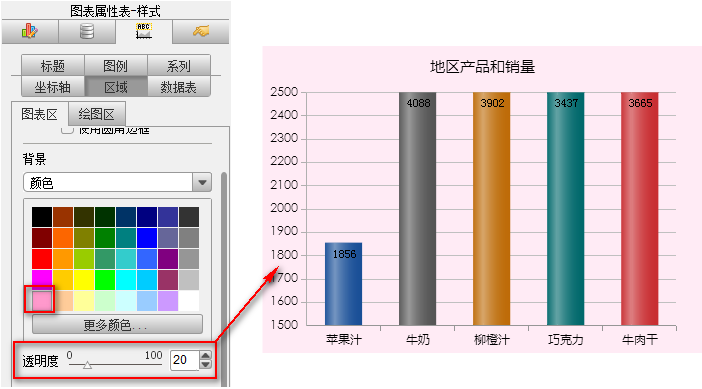Open the 数据表 tab
The image size is (702, 389).
[x=179, y=87]
